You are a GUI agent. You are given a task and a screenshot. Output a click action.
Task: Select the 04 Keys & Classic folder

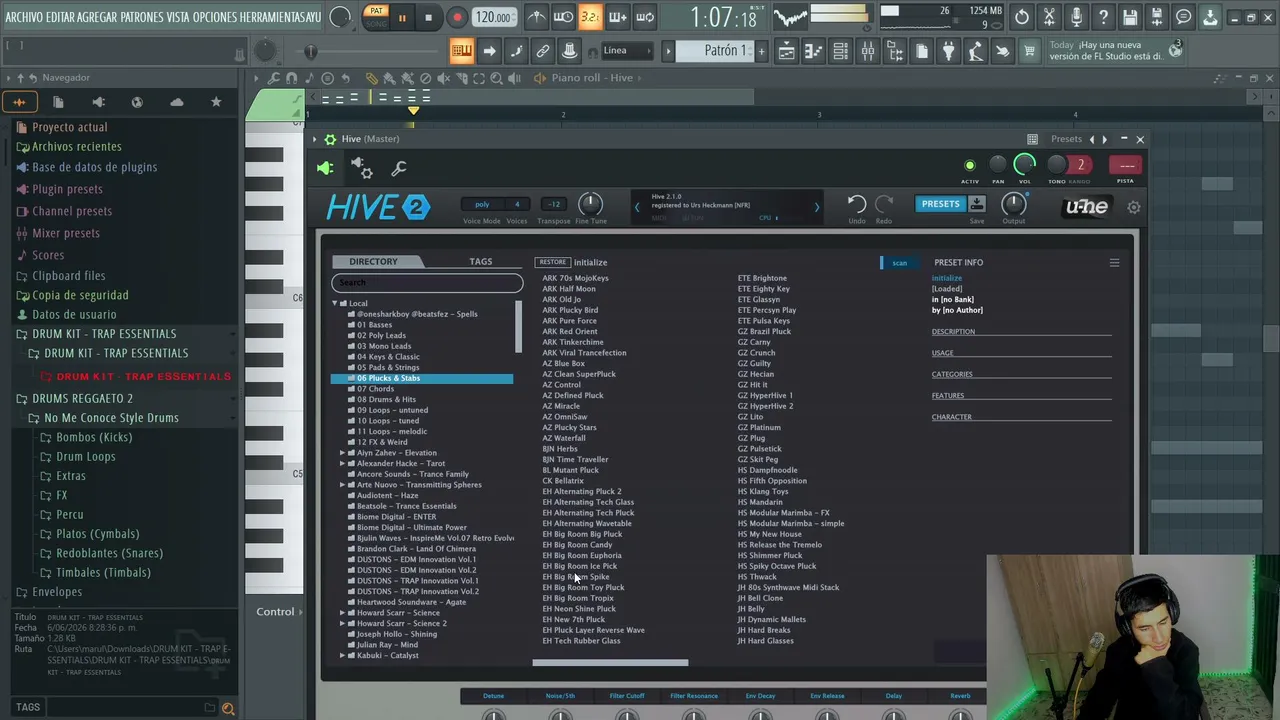(x=388, y=357)
